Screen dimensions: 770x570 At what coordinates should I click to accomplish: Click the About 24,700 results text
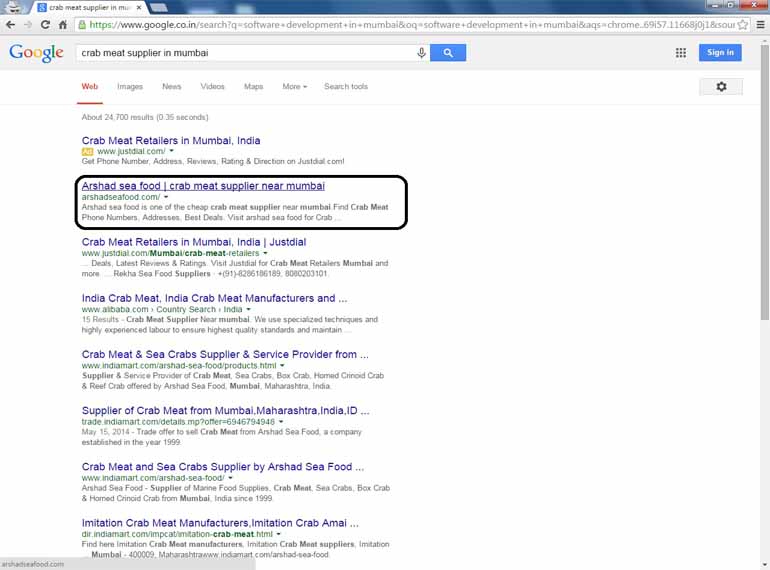(x=145, y=117)
